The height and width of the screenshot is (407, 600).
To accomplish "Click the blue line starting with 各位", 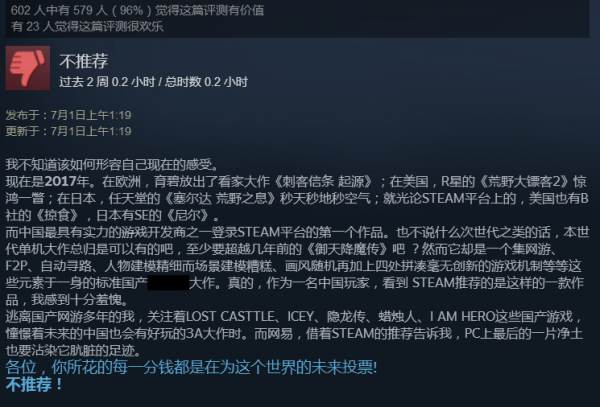I will click(191, 367).
